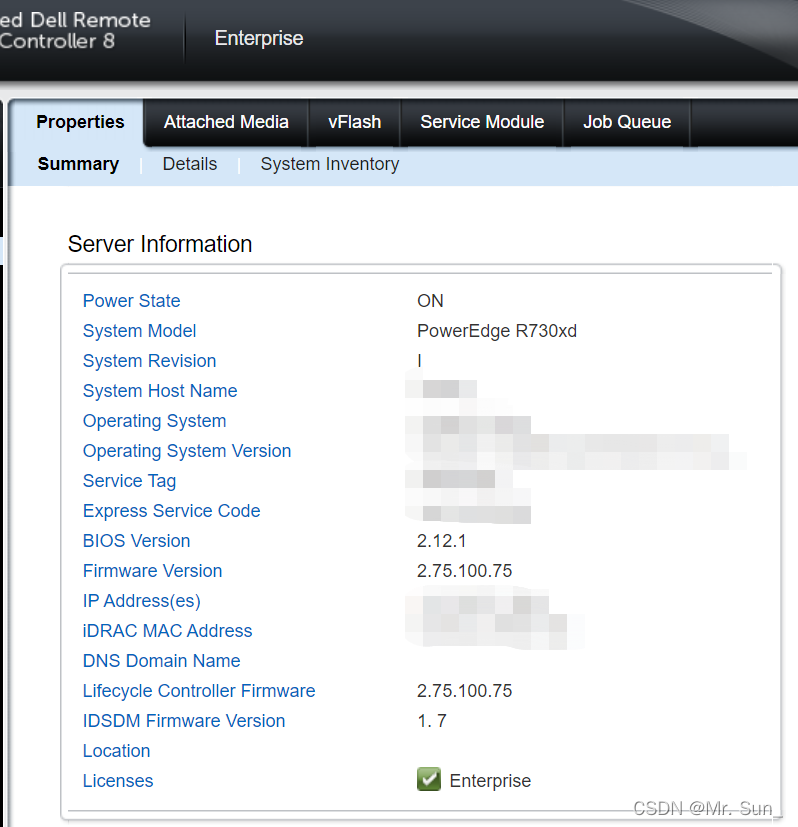Switch to the Attached Media tab
This screenshot has width=798, height=827.
click(226, 122)
